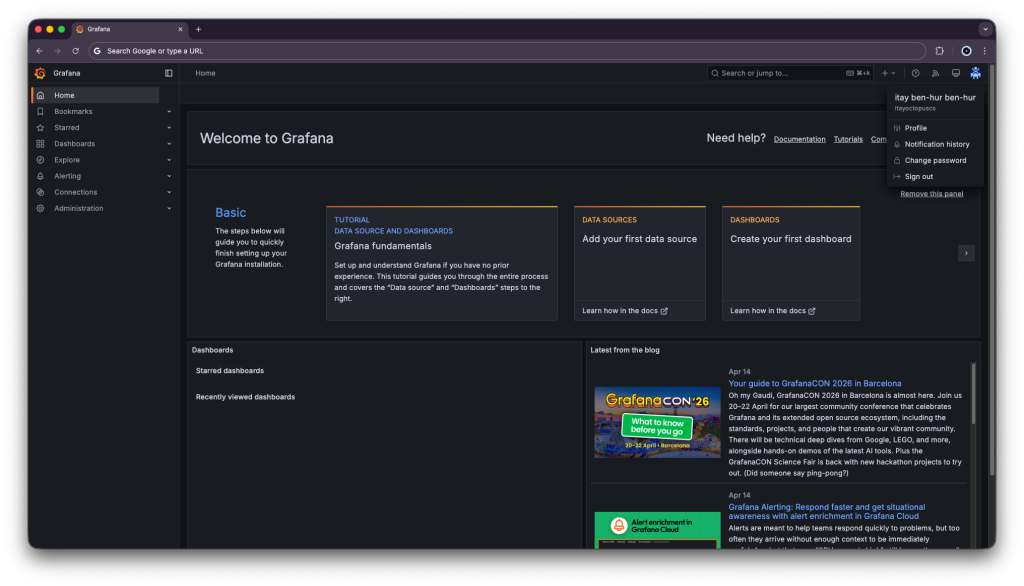
Task: Toggle the sidebar dock menu button
Action: point(168,73)
